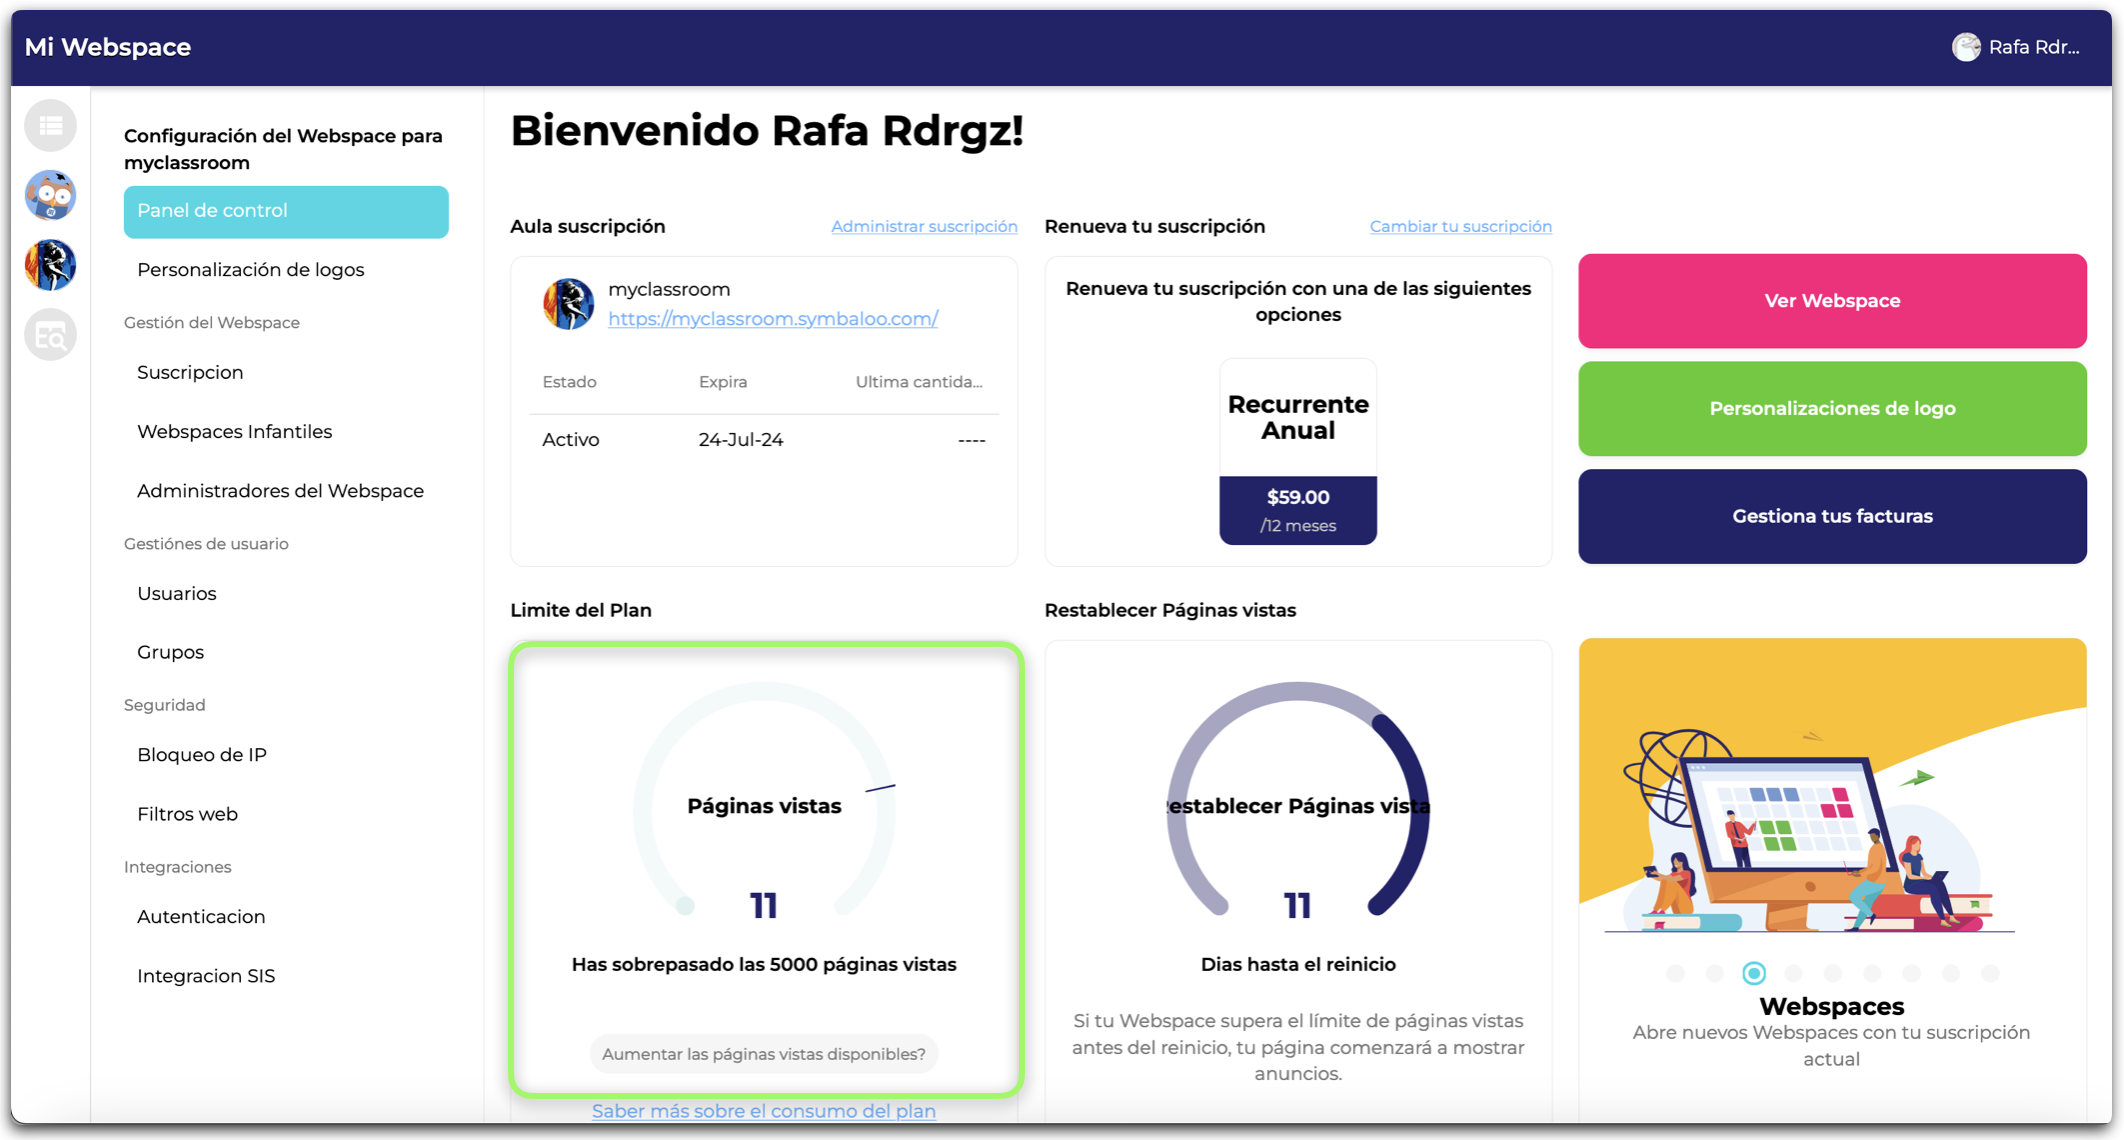
Task: Click the 24-Jul-24 expiry date
Action: tap(741, 440)
